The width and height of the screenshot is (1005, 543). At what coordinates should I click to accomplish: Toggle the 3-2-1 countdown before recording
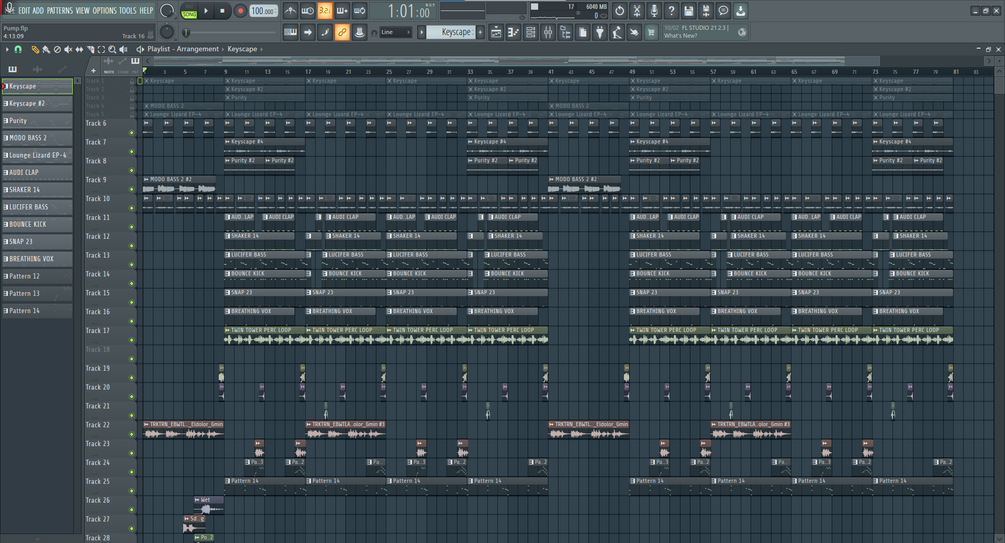point(325,11)
